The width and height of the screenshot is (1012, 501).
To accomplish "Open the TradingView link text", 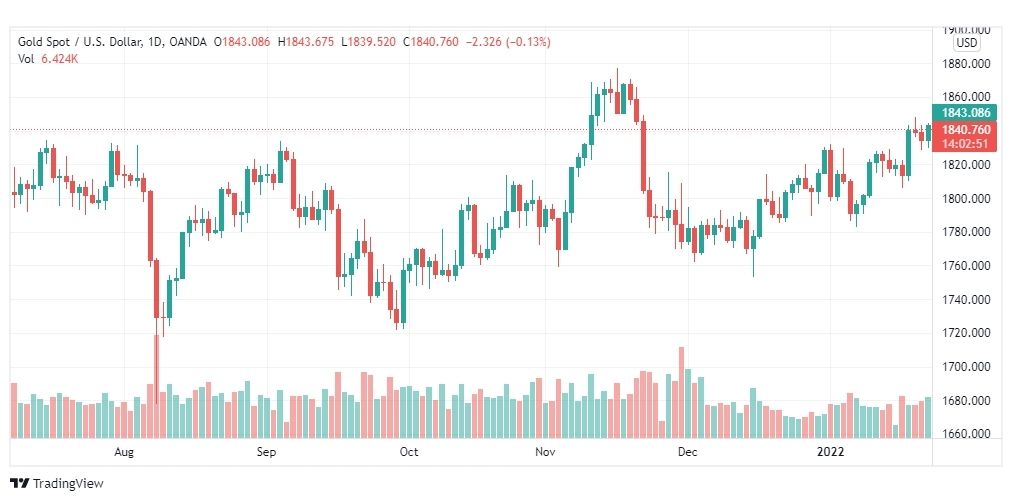I will [x=68, y=483].
